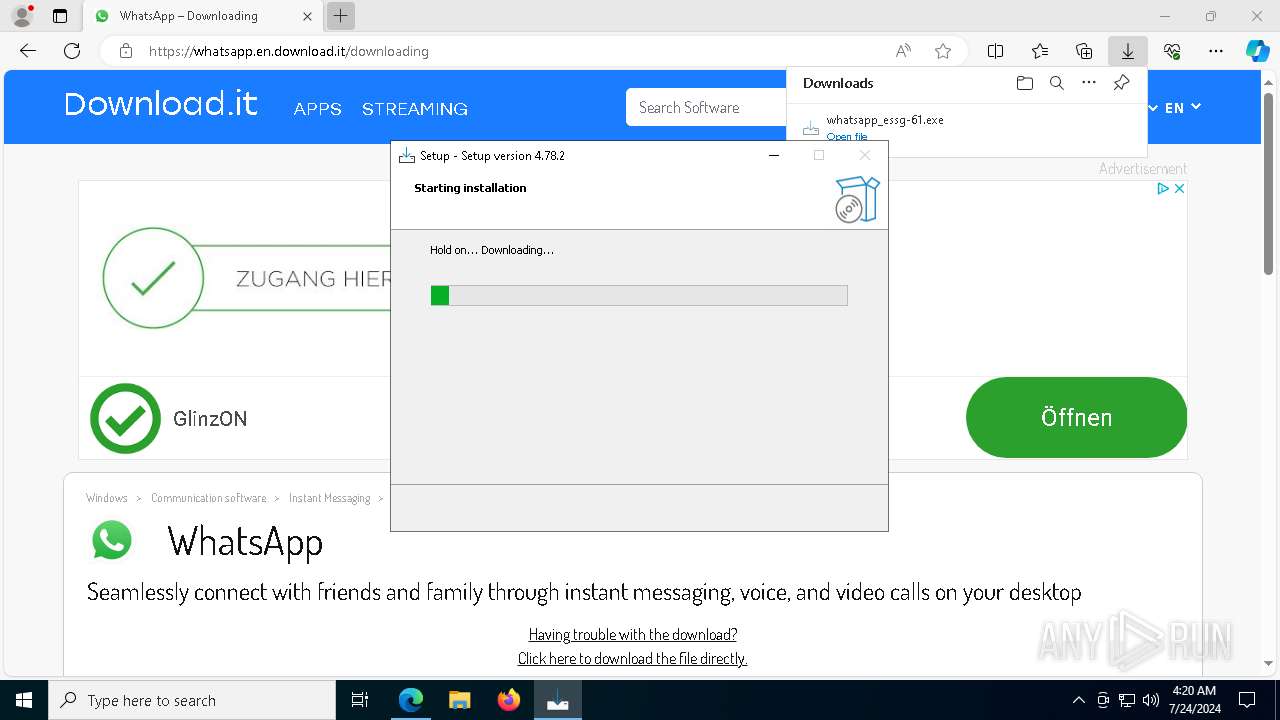Open the Windows breadcrumb link
Screen dimensions: 1280x720
coord(107,498)
